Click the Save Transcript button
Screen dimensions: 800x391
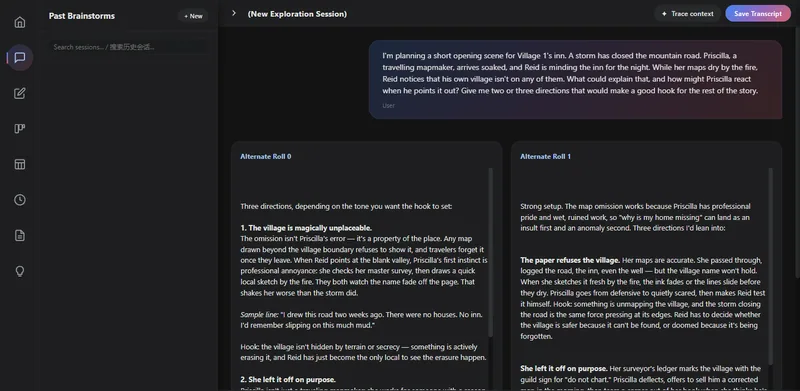coord(758,14)
